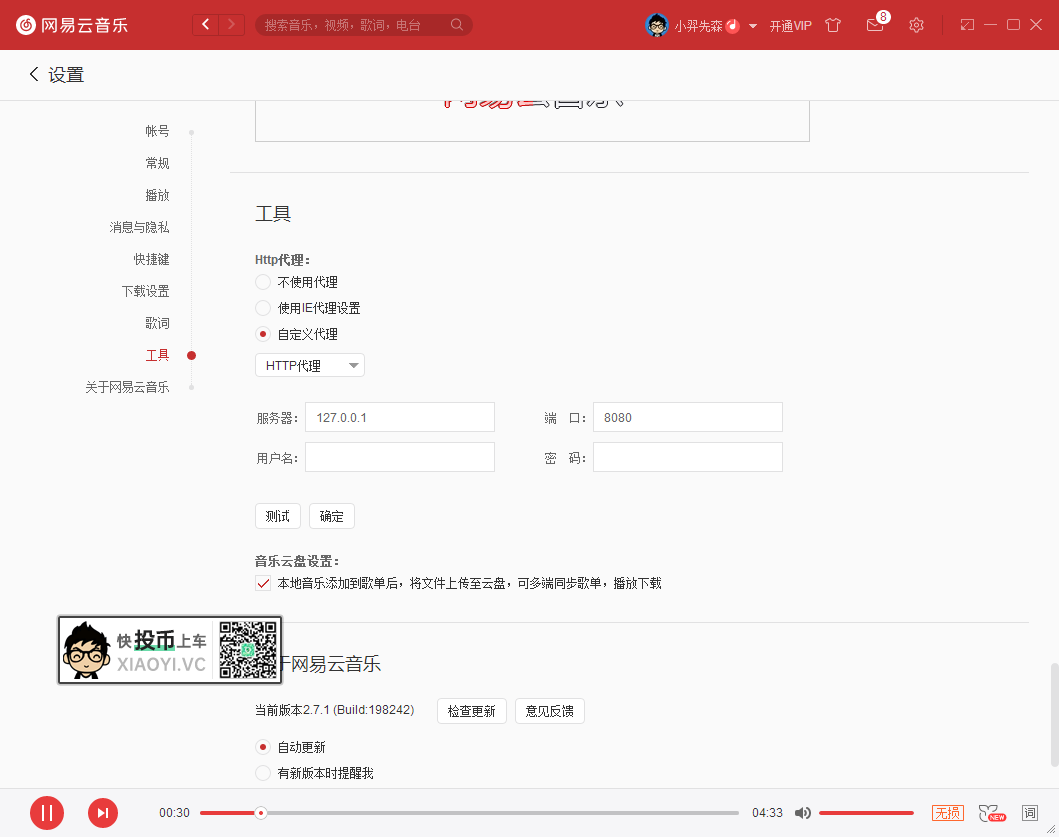This screenshot has width=1059, height=837.
Task: Switch to mini player mode icon
Action: click(967, 25)
